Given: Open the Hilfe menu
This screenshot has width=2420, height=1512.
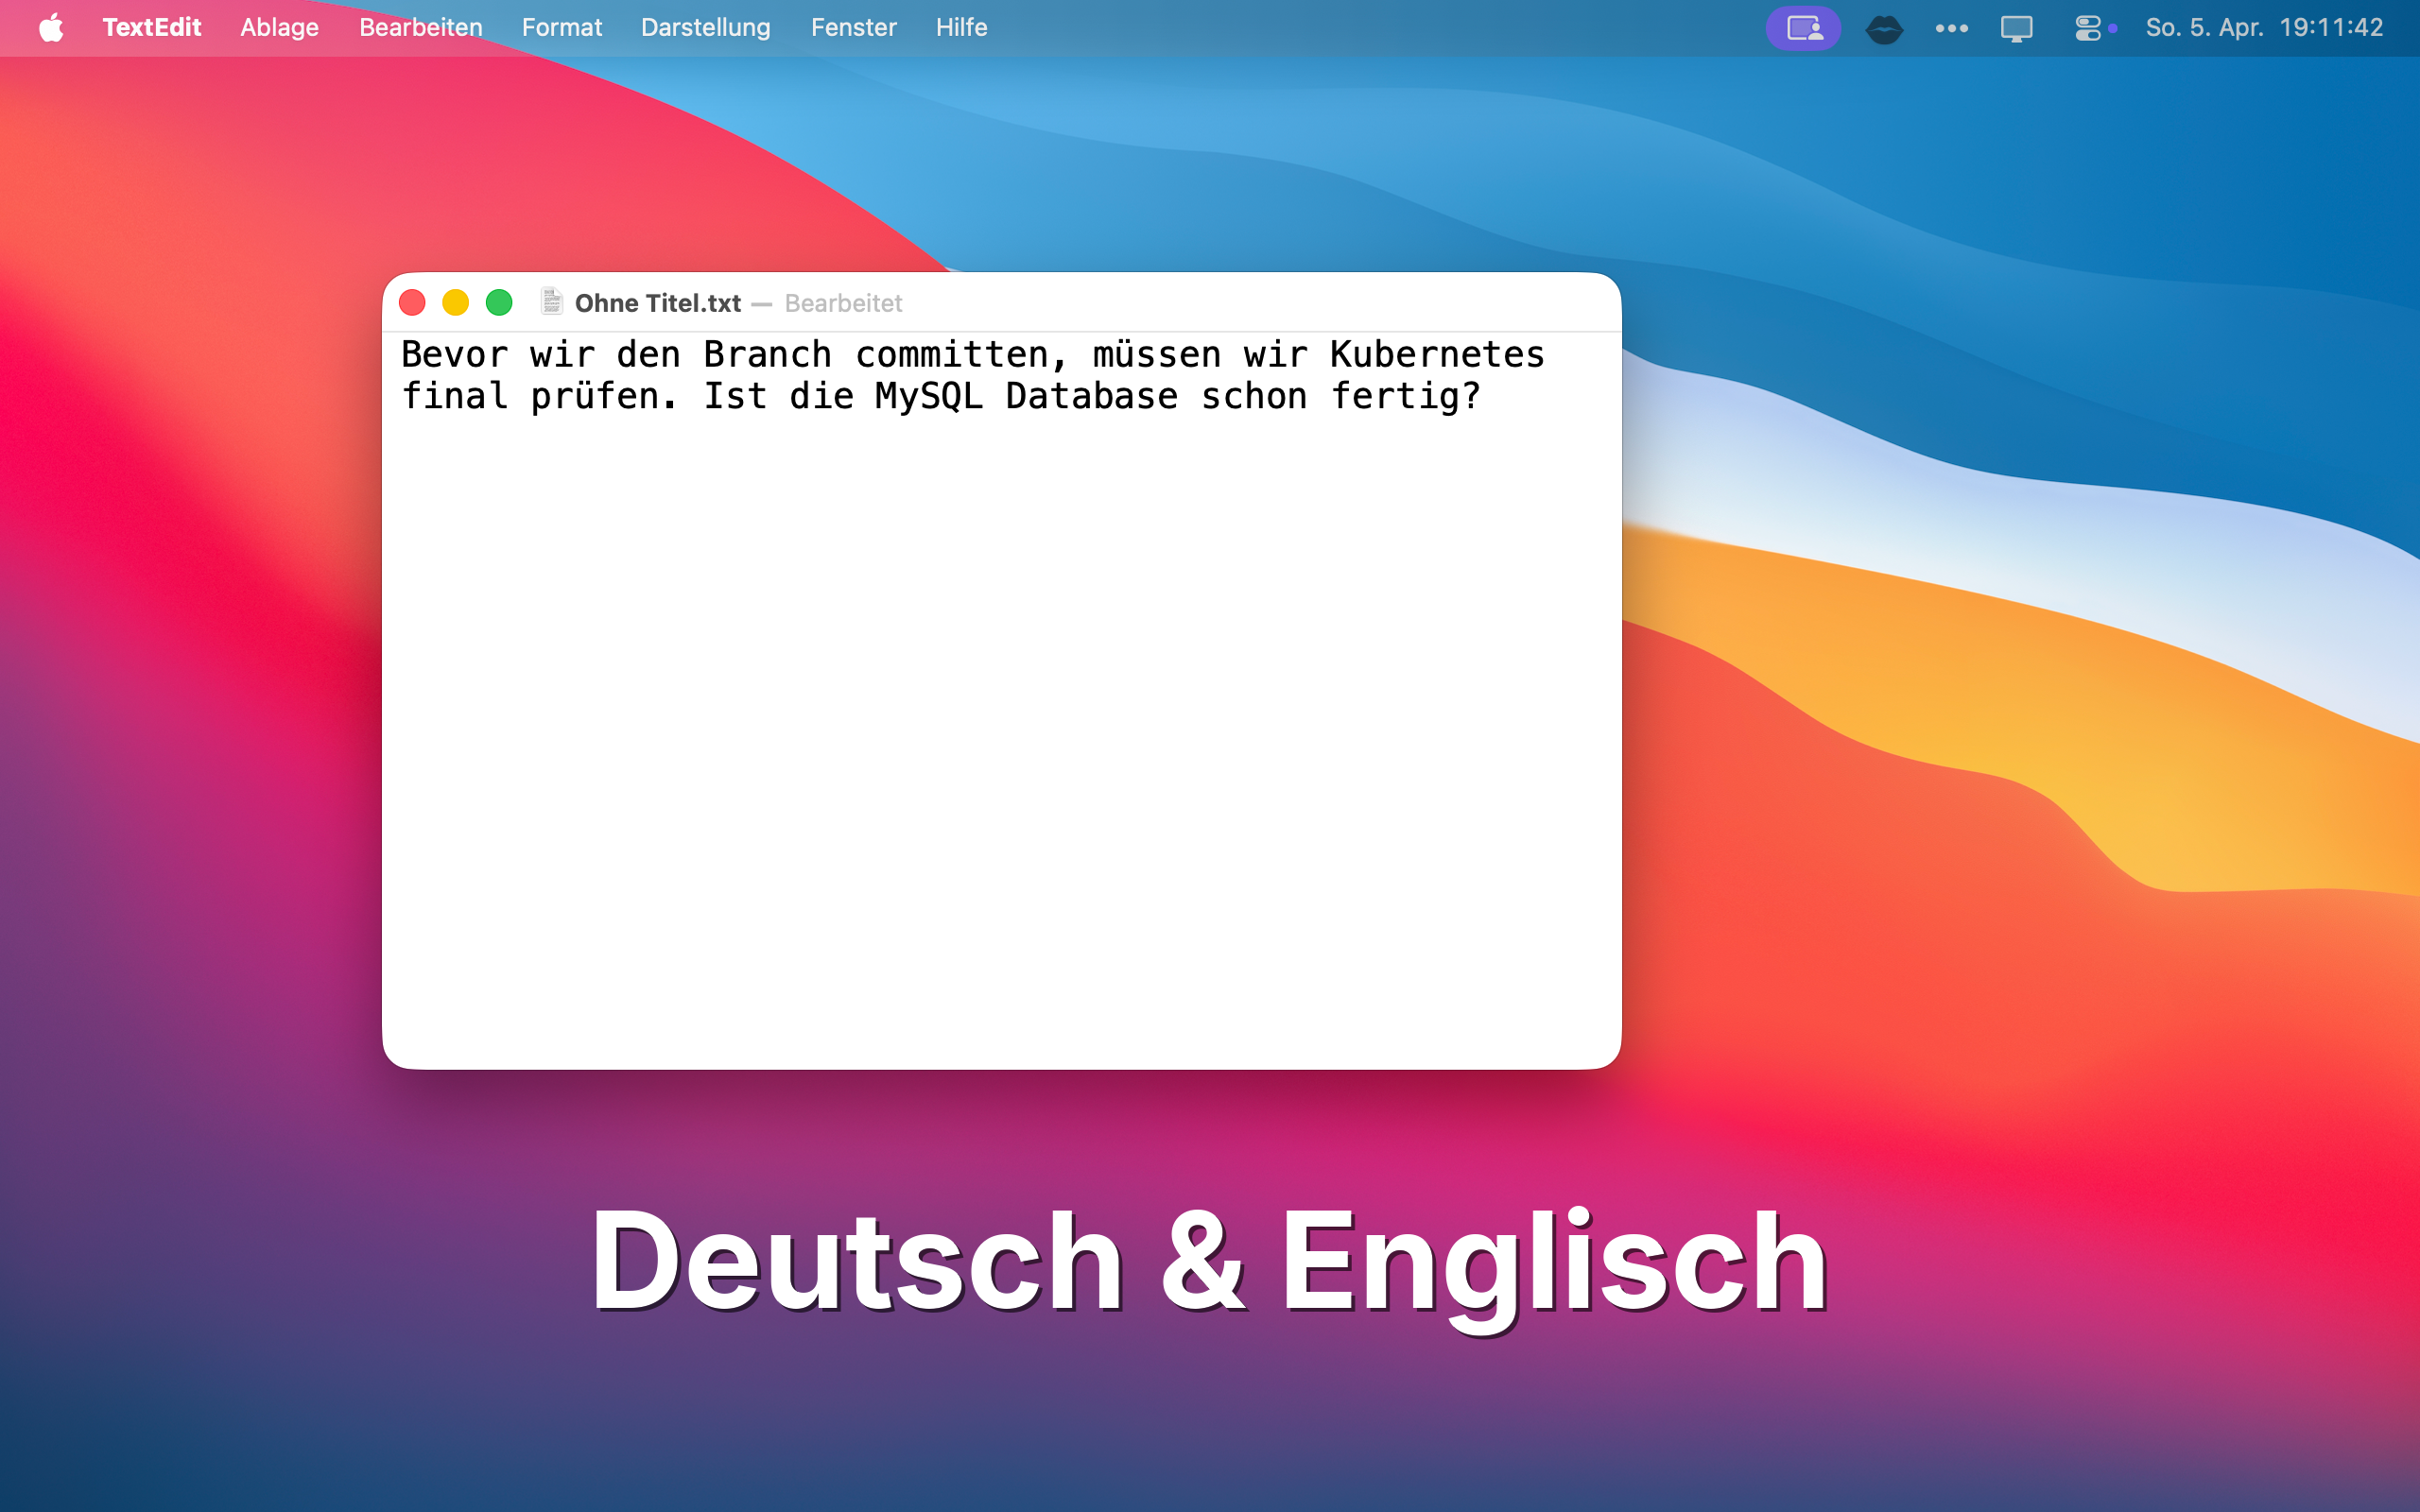Looking at the screenshot, I should pyautogui.click(x=960, y=27).
